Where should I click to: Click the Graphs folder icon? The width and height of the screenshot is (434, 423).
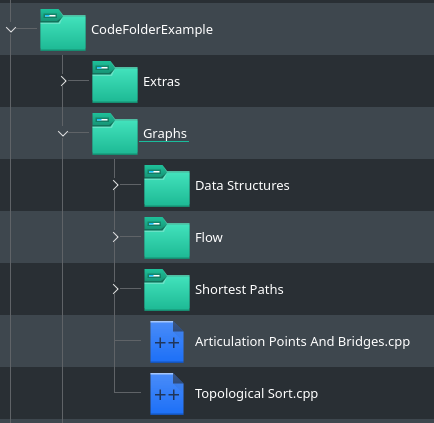click(115, 134)
